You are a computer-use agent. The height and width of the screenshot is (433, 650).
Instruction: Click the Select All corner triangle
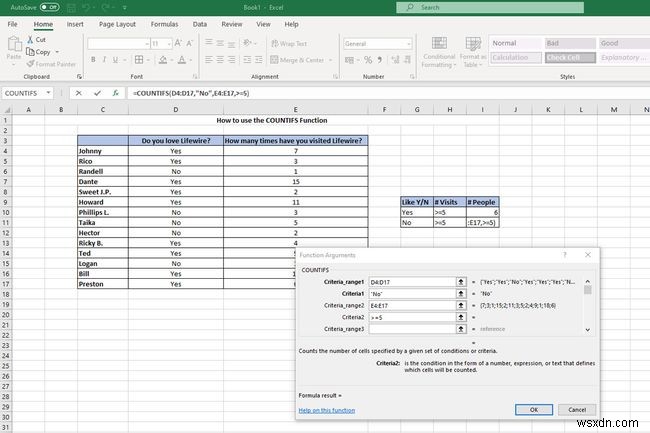click(7, 109)
